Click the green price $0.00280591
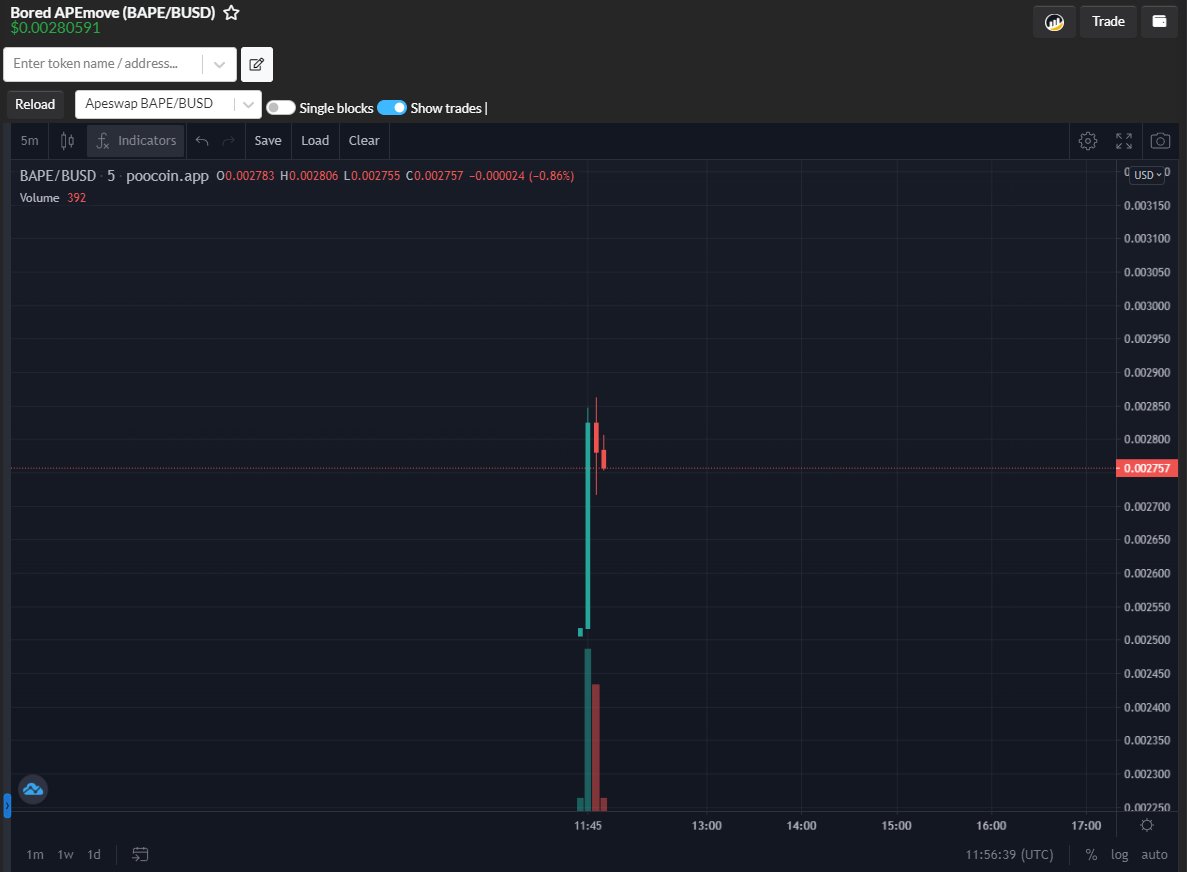 (55, 28)
